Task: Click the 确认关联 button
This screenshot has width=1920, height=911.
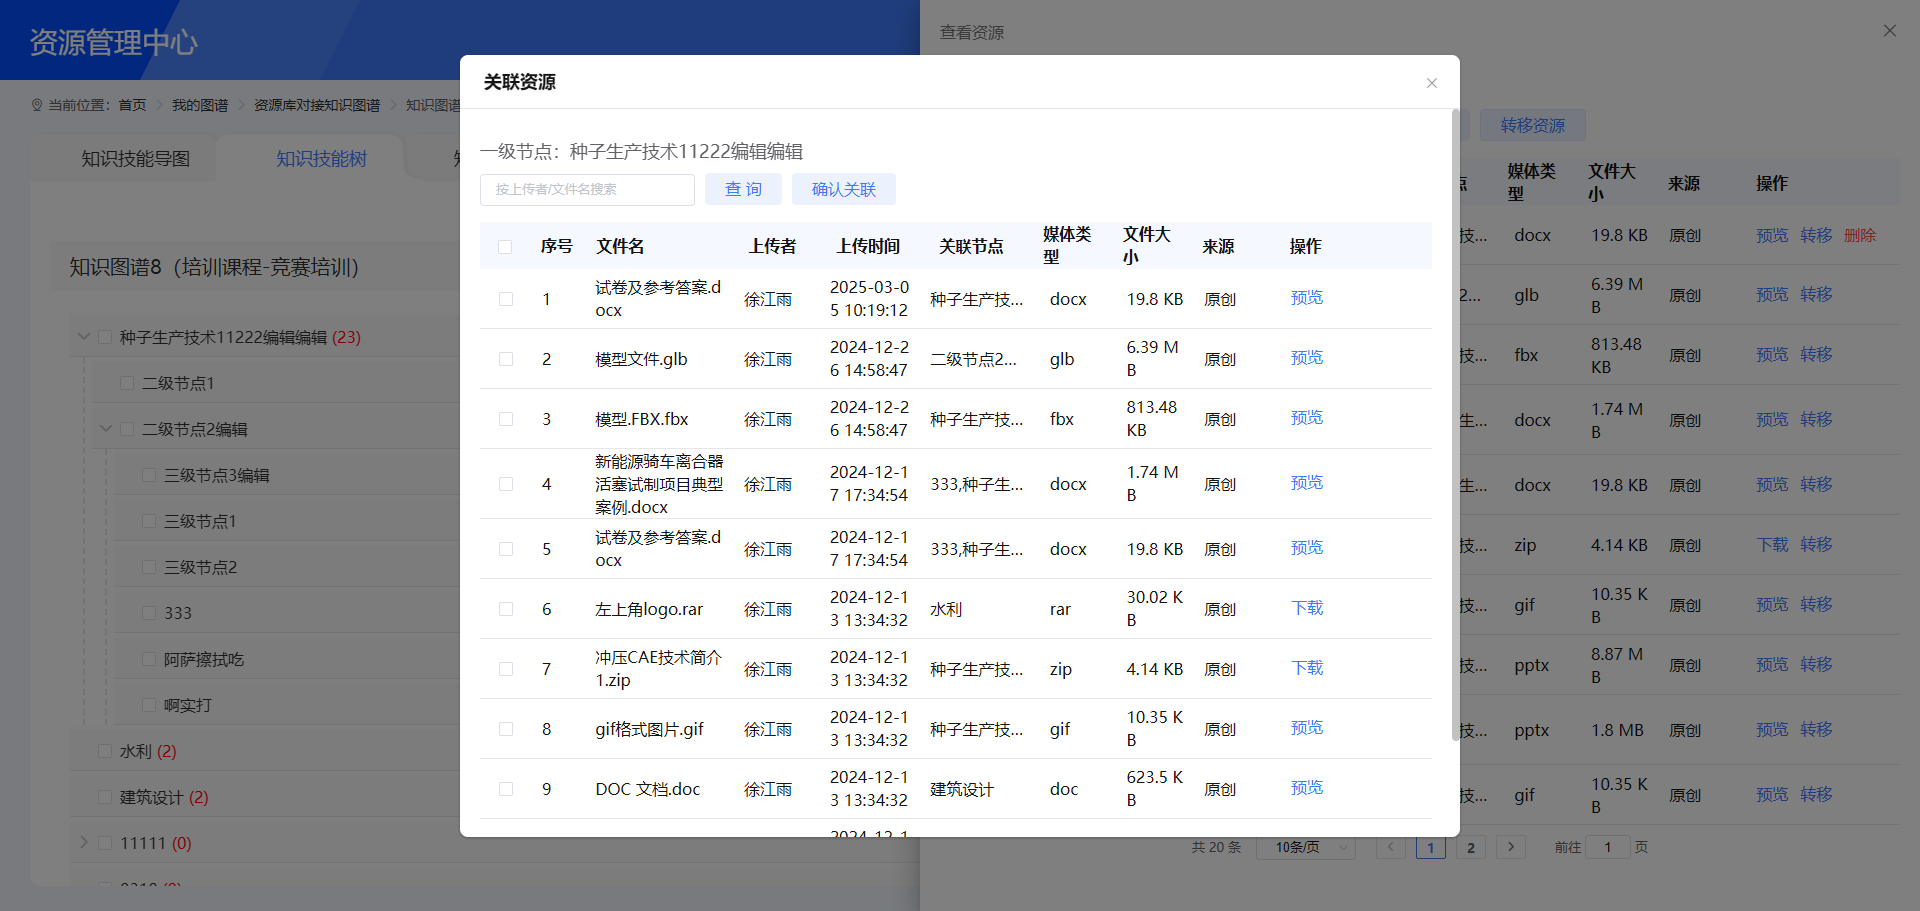Action: pyautogui.click(x=843, y=189)
